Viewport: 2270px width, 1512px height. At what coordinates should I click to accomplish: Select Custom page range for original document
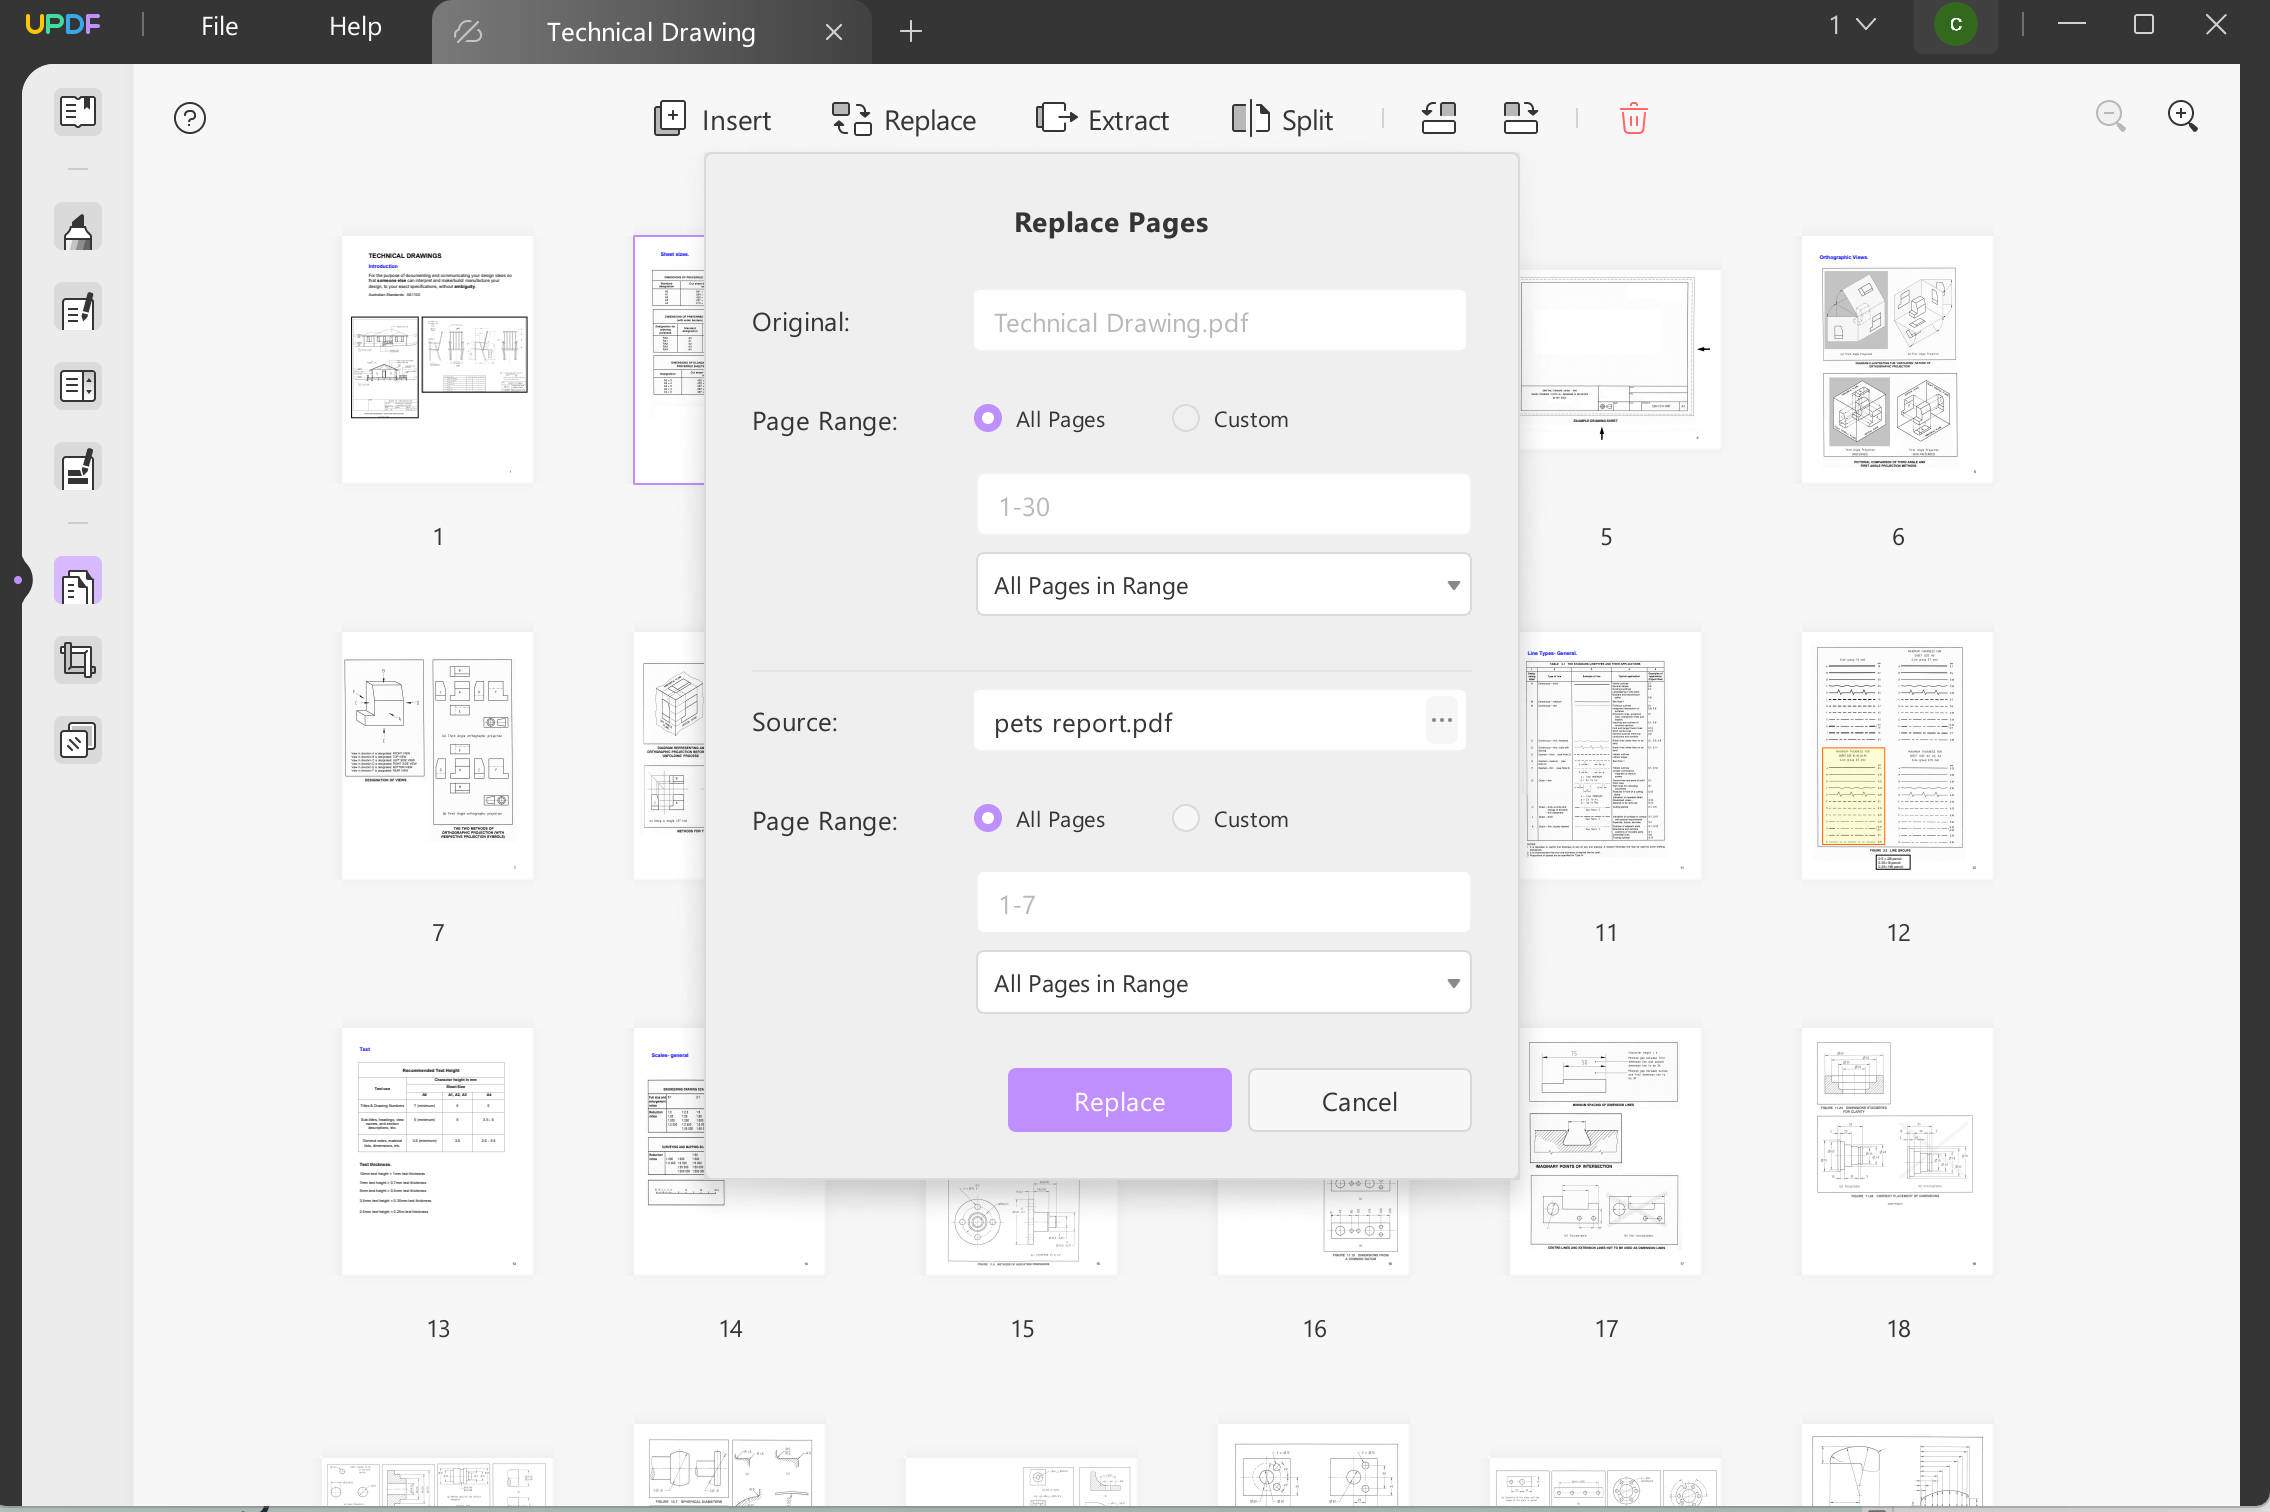click(x=1186, y=419)
